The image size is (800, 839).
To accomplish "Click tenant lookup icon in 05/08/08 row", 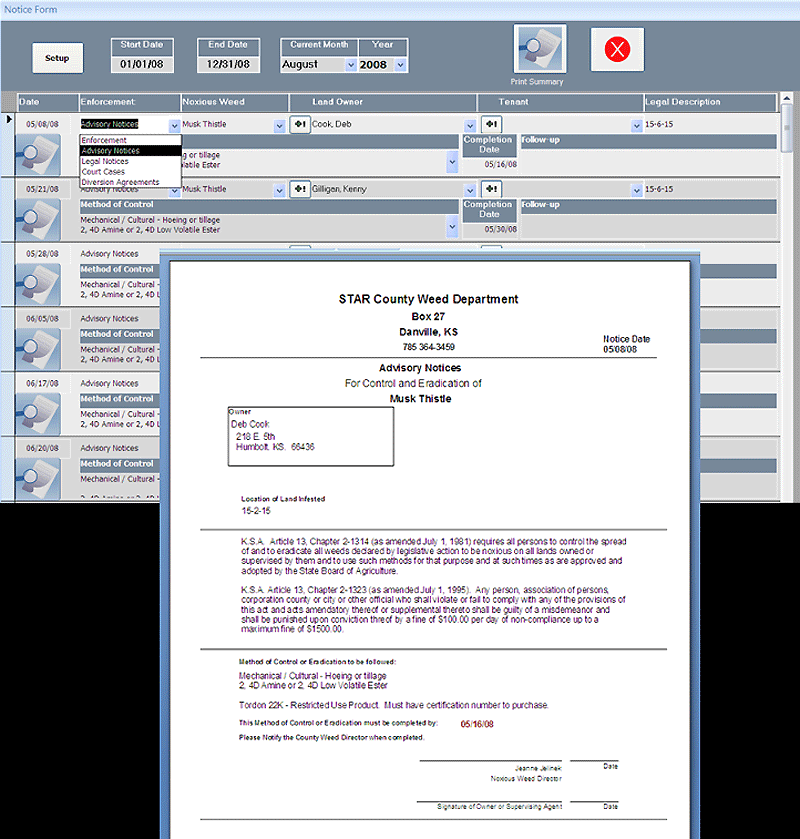I will click(x=491, y=124).
